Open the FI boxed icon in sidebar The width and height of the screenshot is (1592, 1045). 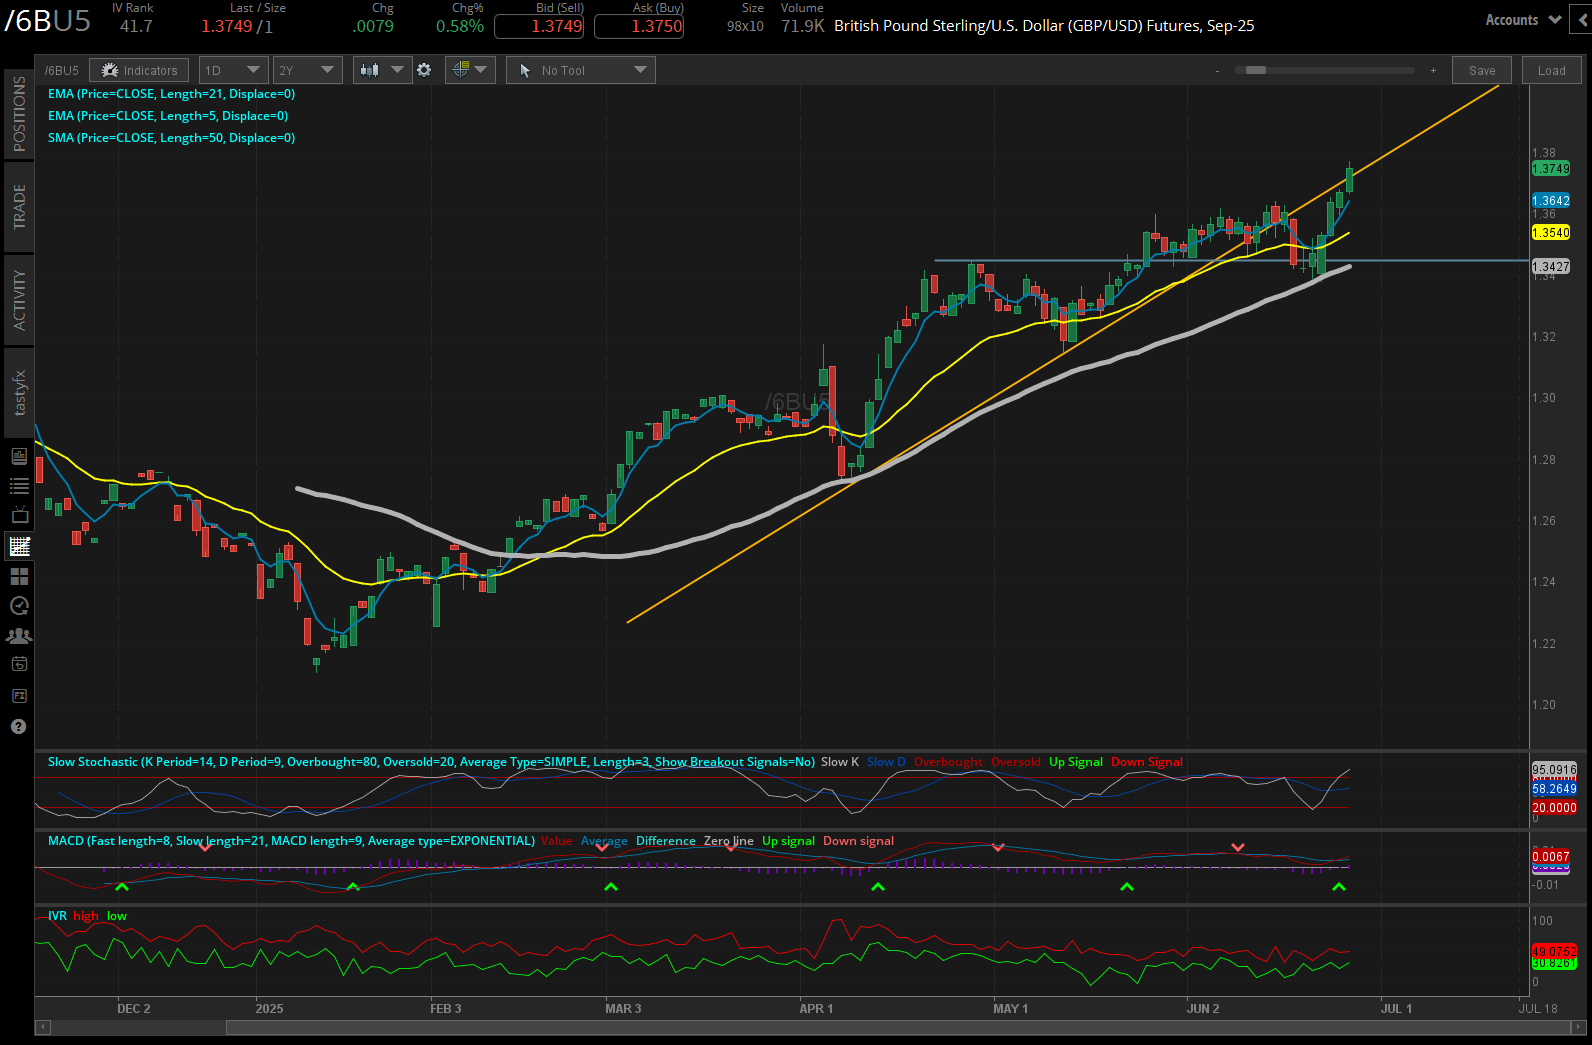(x=19, y=695)
